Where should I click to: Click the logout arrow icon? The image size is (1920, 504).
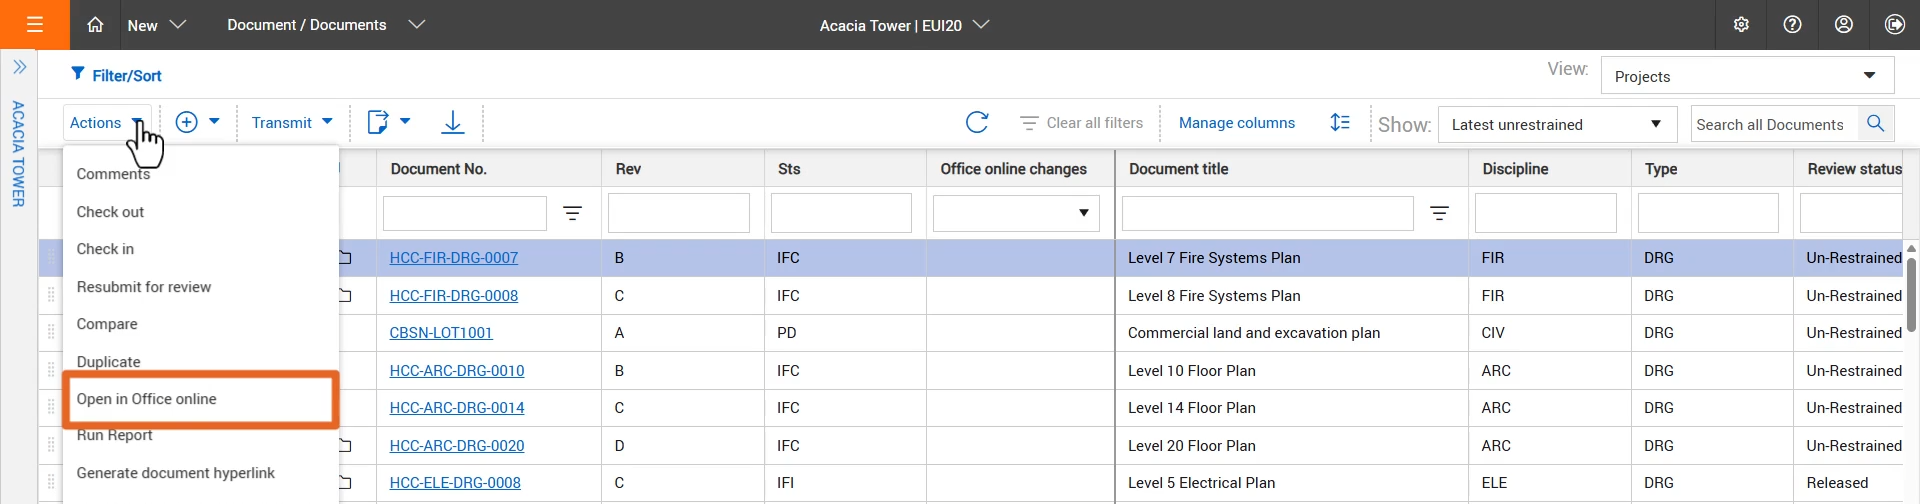1894,24
